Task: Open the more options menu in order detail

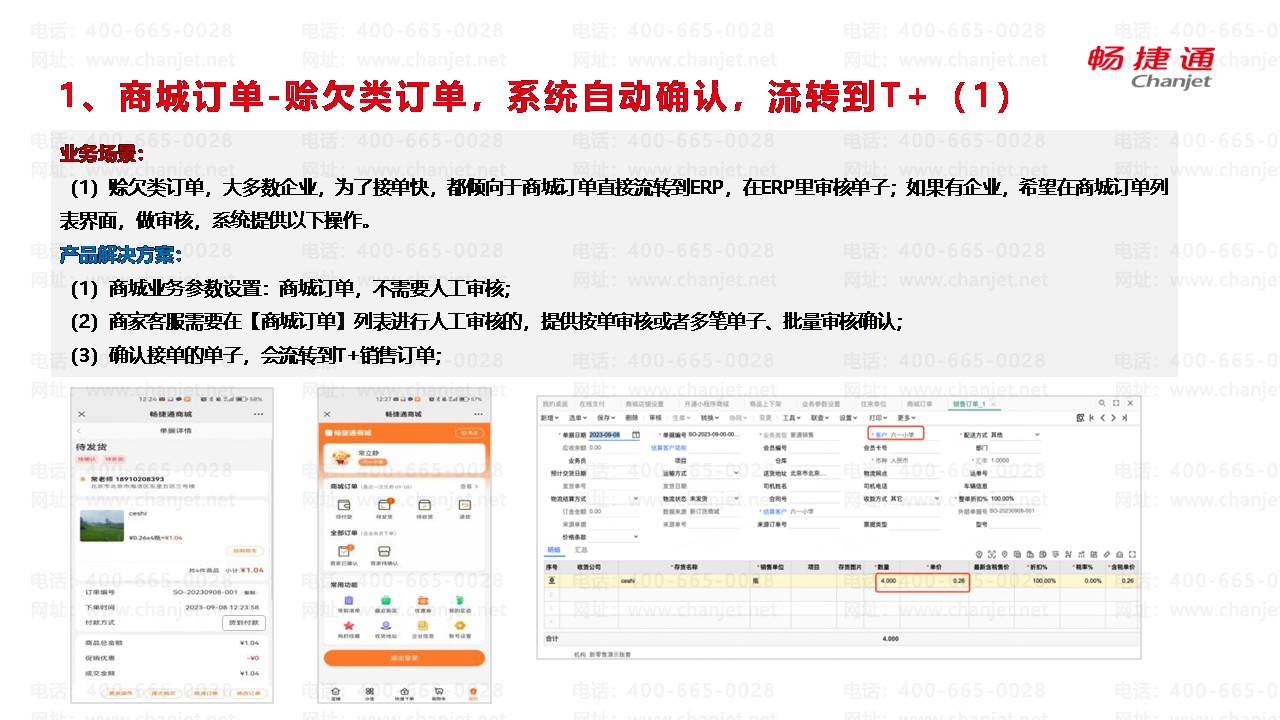Action: pos(258,413)
